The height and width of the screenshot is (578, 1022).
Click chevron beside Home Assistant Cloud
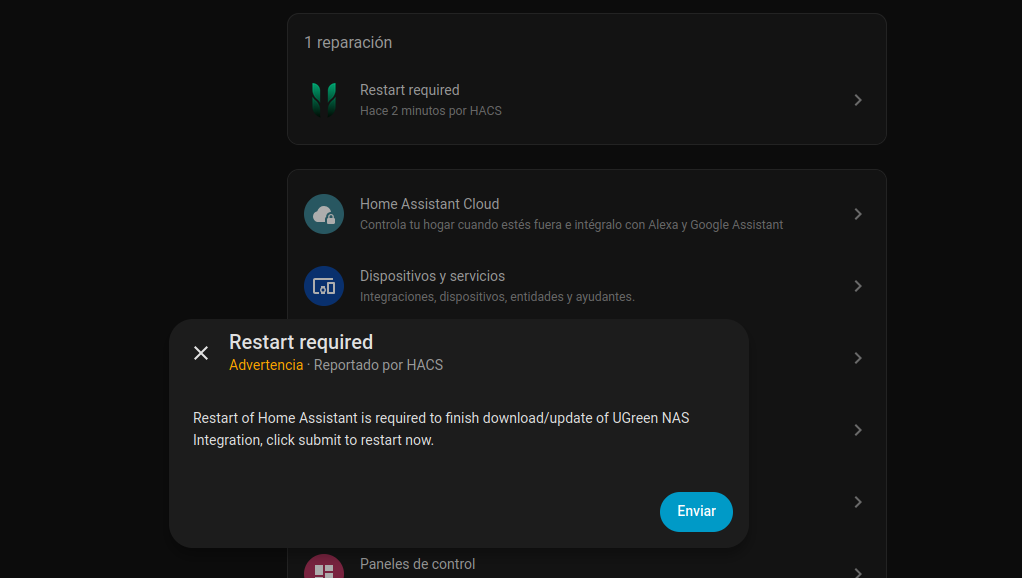click(857, 214)
